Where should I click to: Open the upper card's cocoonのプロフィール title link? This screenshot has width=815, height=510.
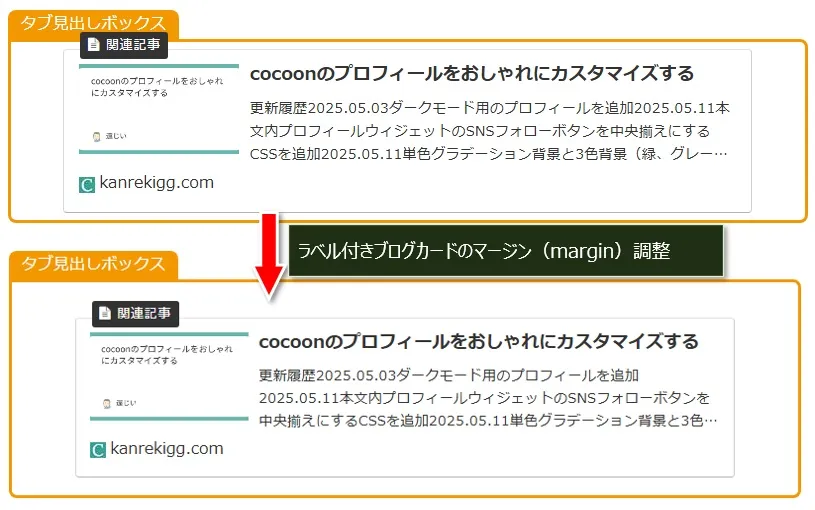(471, 74)
